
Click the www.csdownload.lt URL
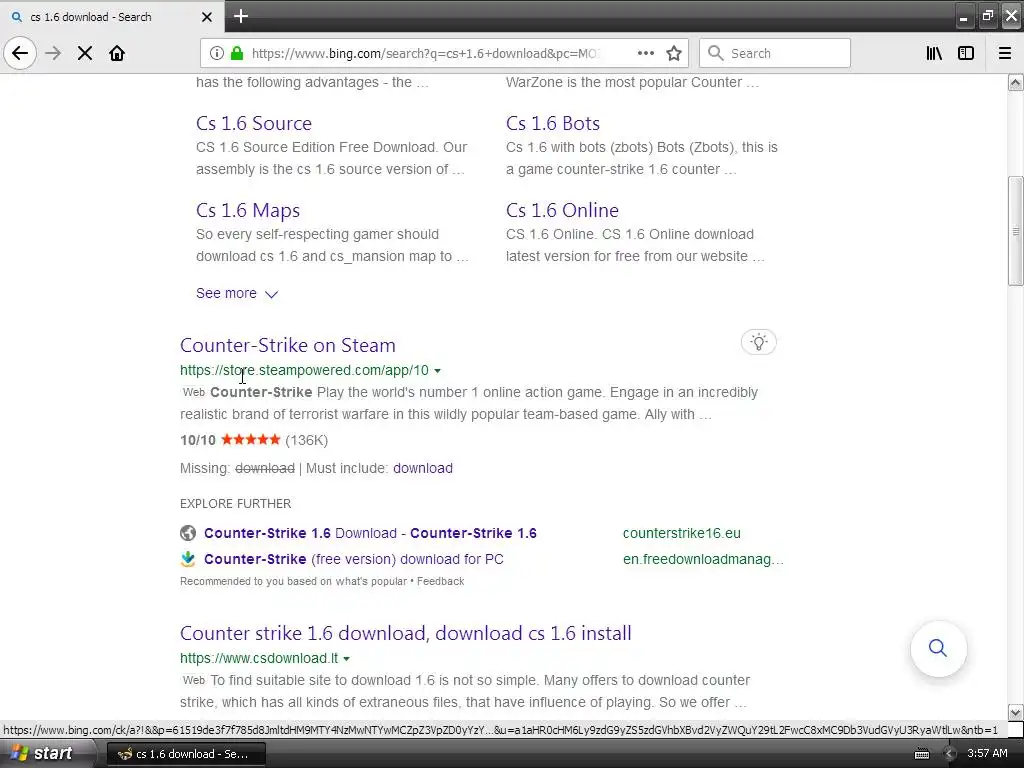tap(259, 658)
